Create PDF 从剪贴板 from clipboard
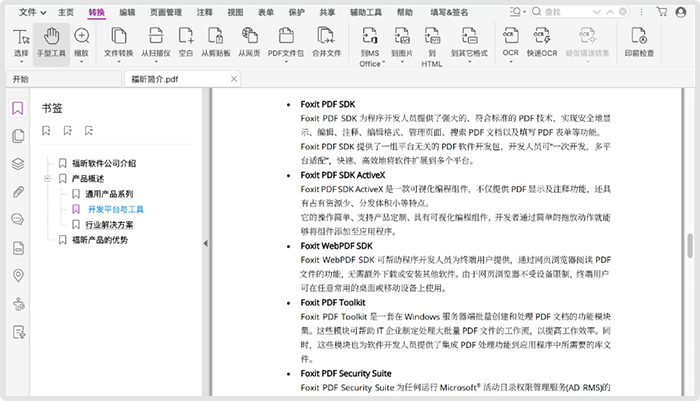This screenshot has width=700, height=401. [216, 43]
